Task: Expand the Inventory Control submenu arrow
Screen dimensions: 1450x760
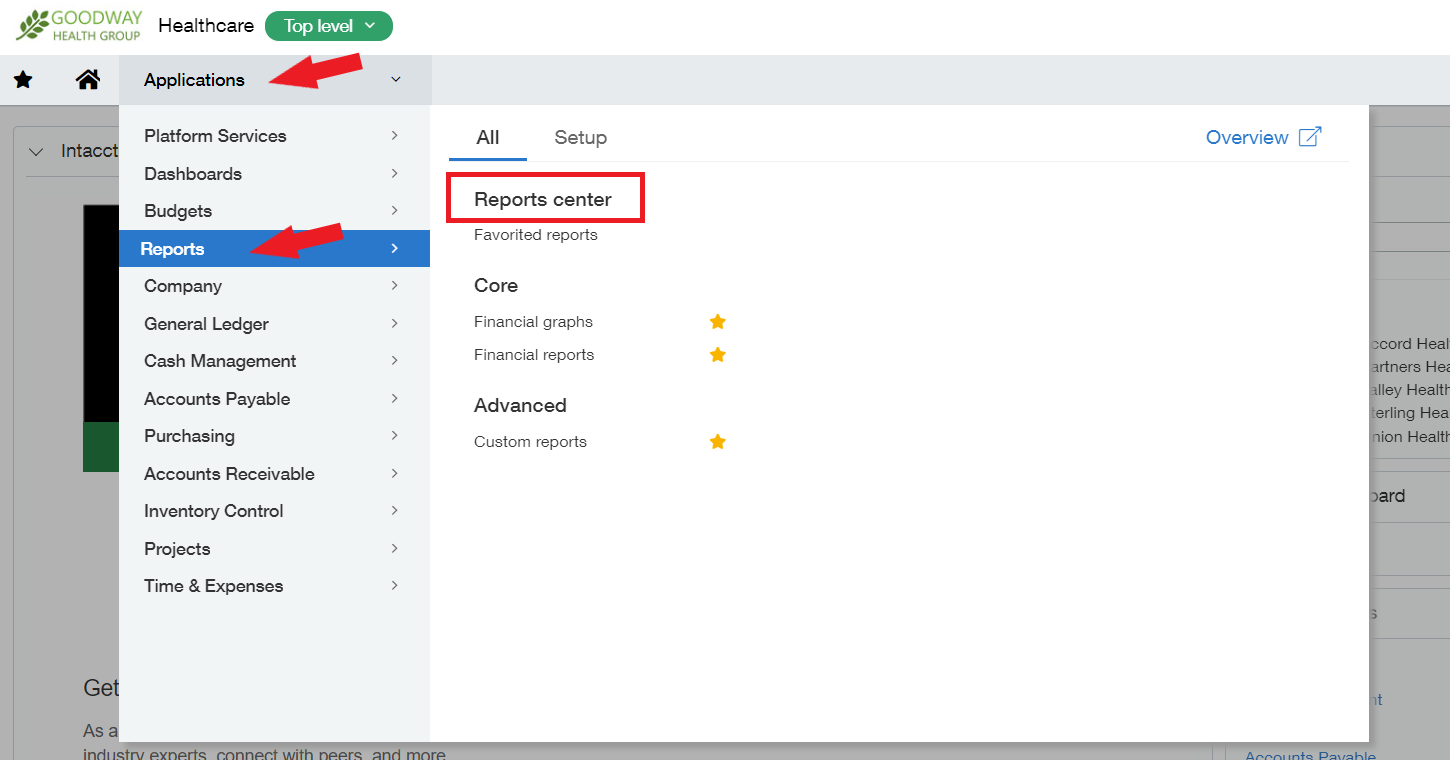Action: [395, 510]
